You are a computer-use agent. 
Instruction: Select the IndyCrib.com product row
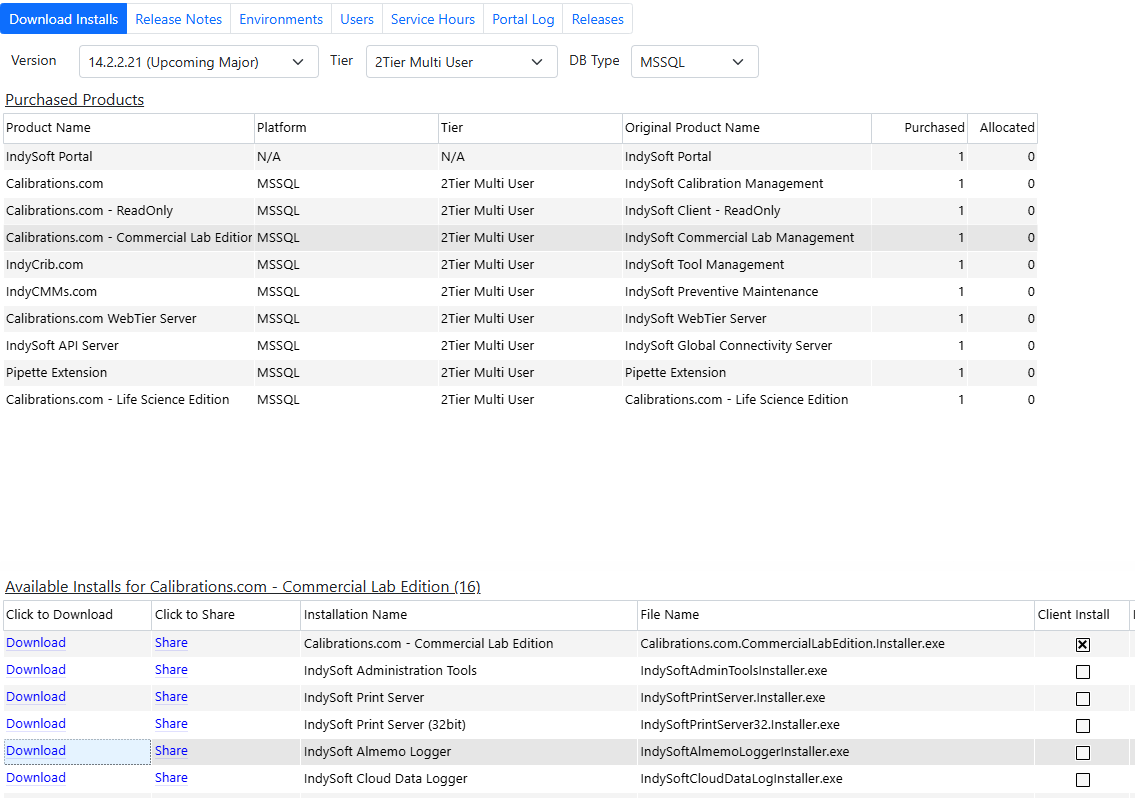click(45, 265)
